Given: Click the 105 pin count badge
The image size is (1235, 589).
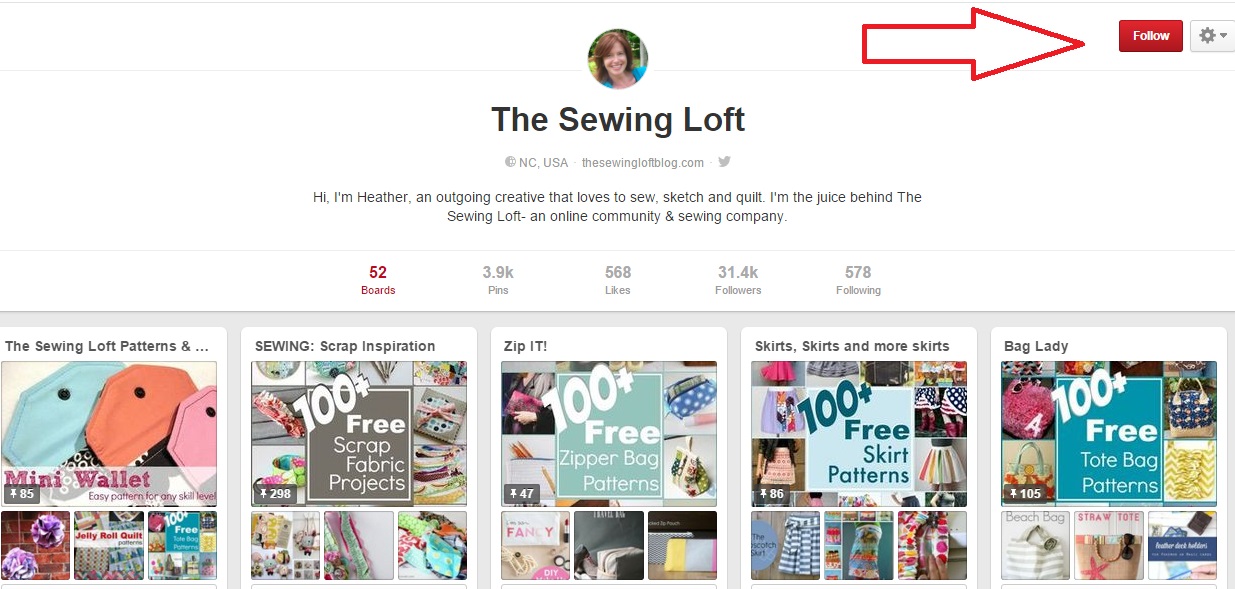Looking at the screenshot, I should click(1025, 494).
